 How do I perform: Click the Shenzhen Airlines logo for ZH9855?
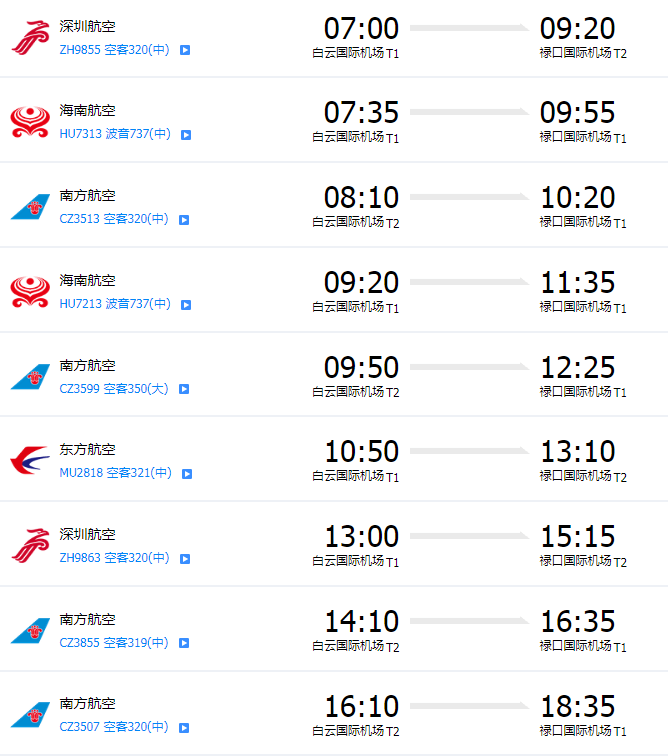tap(29, 37)
